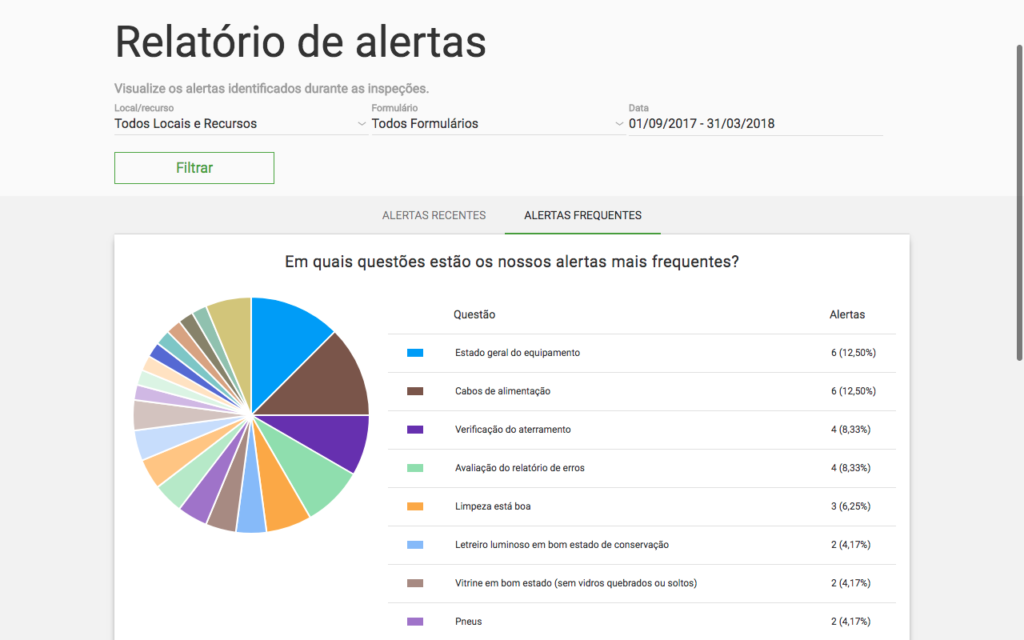Click the orange legend square for Limpeza está boa
Image resolution: width=1024 pixels, height=640 pixels.
415,506
